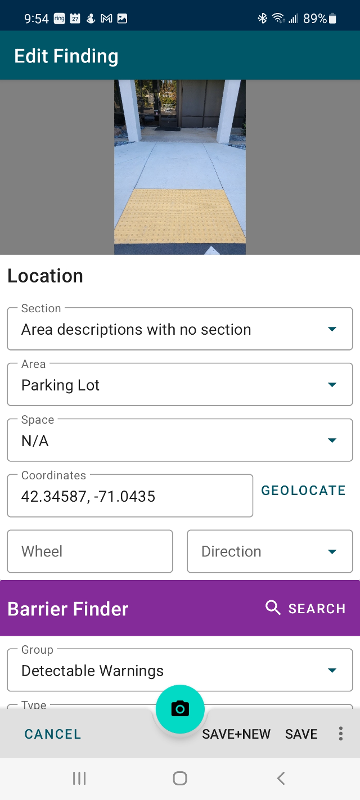The image size is (360, 800).
Task: Open the recent apps navigation button
Action: tap(79, 778)
